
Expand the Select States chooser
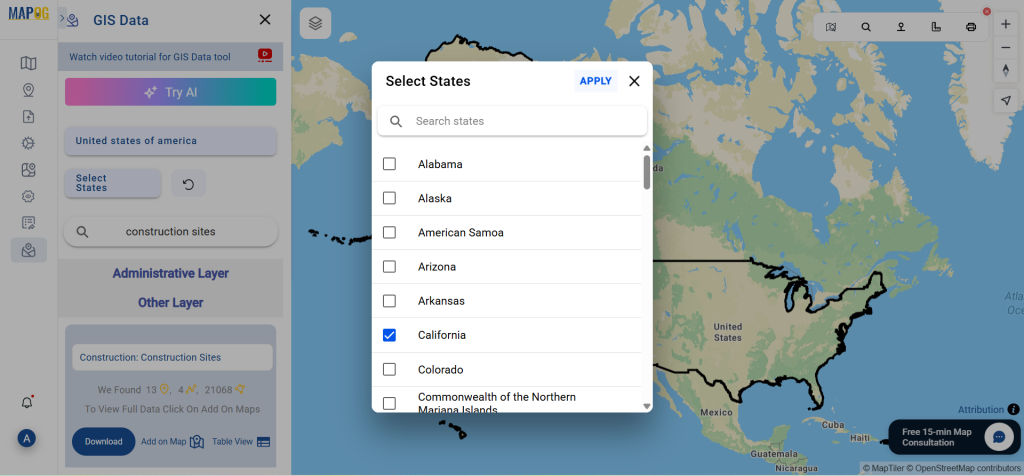[x=112, y=183]
